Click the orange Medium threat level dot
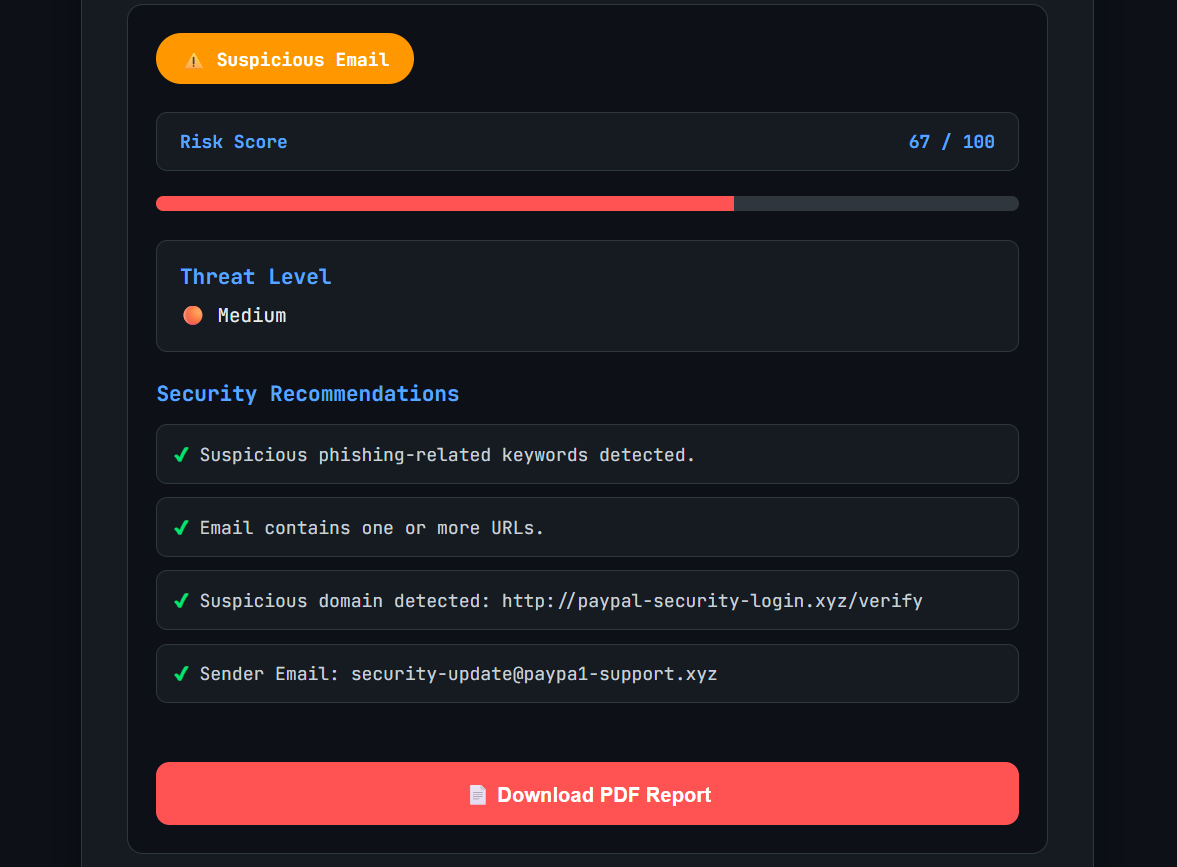 point(193,315)
